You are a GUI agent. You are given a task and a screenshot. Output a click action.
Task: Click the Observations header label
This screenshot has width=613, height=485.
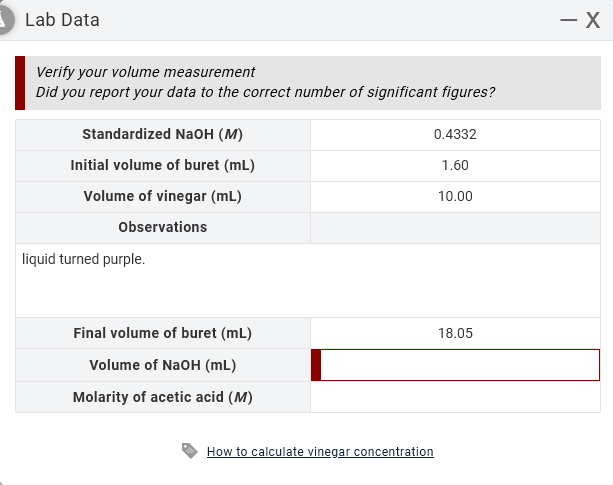(163, 227)
